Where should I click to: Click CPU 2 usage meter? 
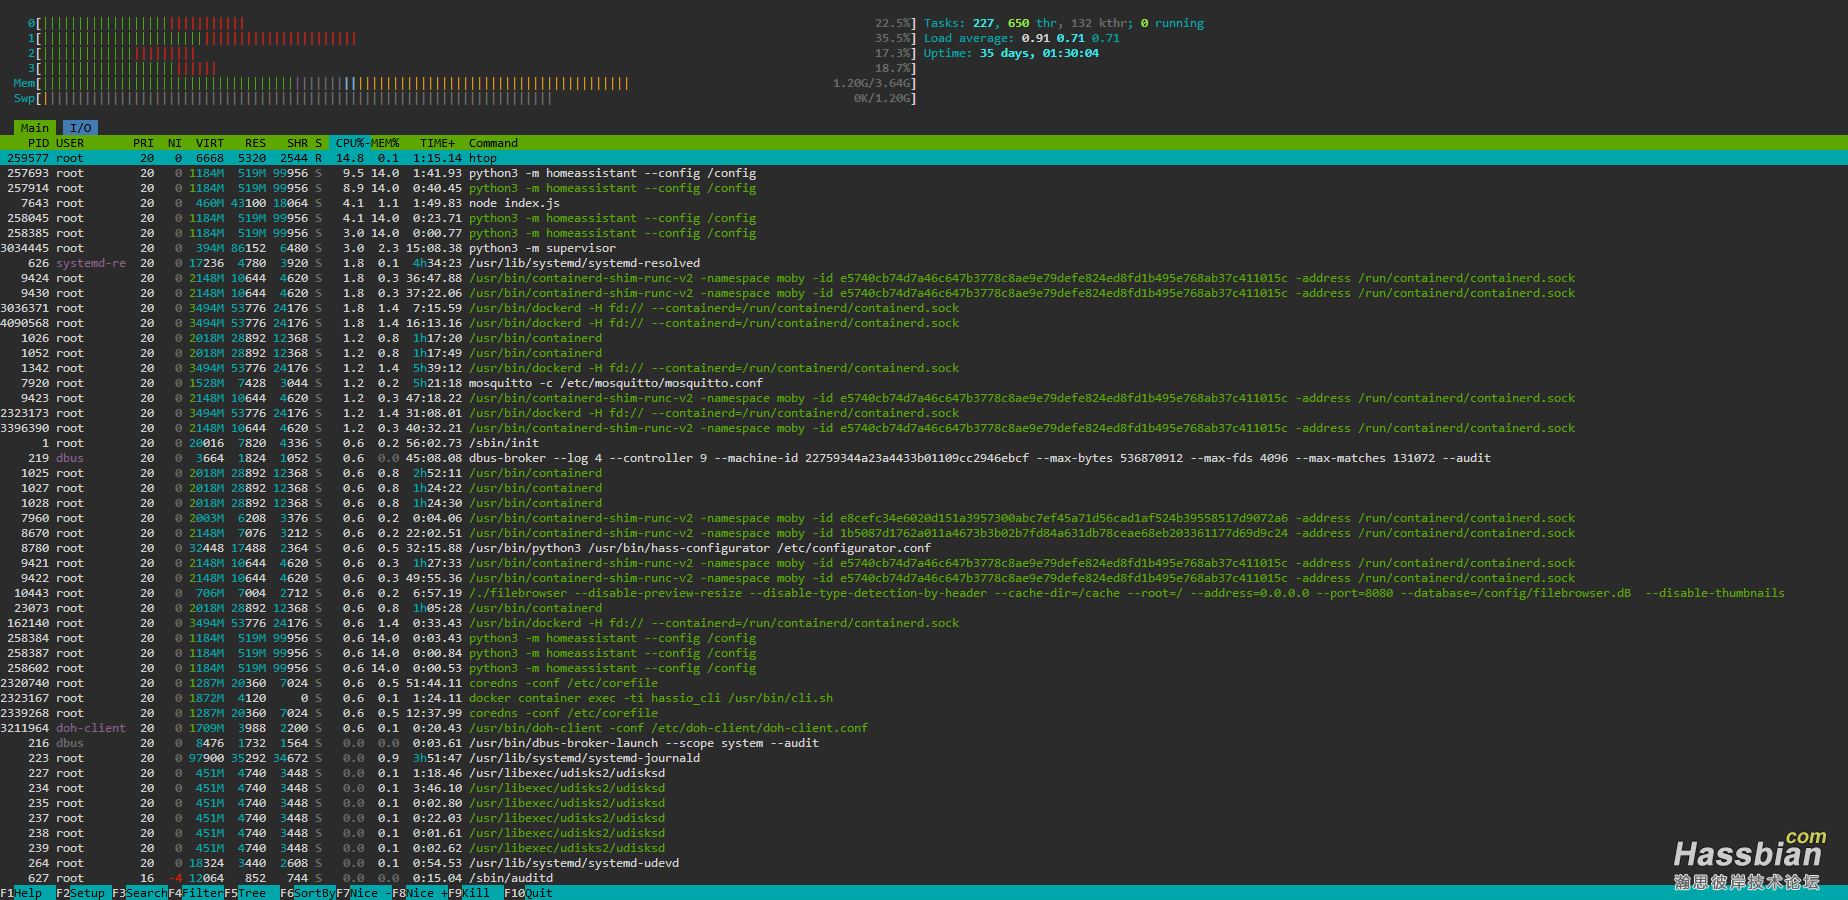pyautogui.click(x=472, y=53)
